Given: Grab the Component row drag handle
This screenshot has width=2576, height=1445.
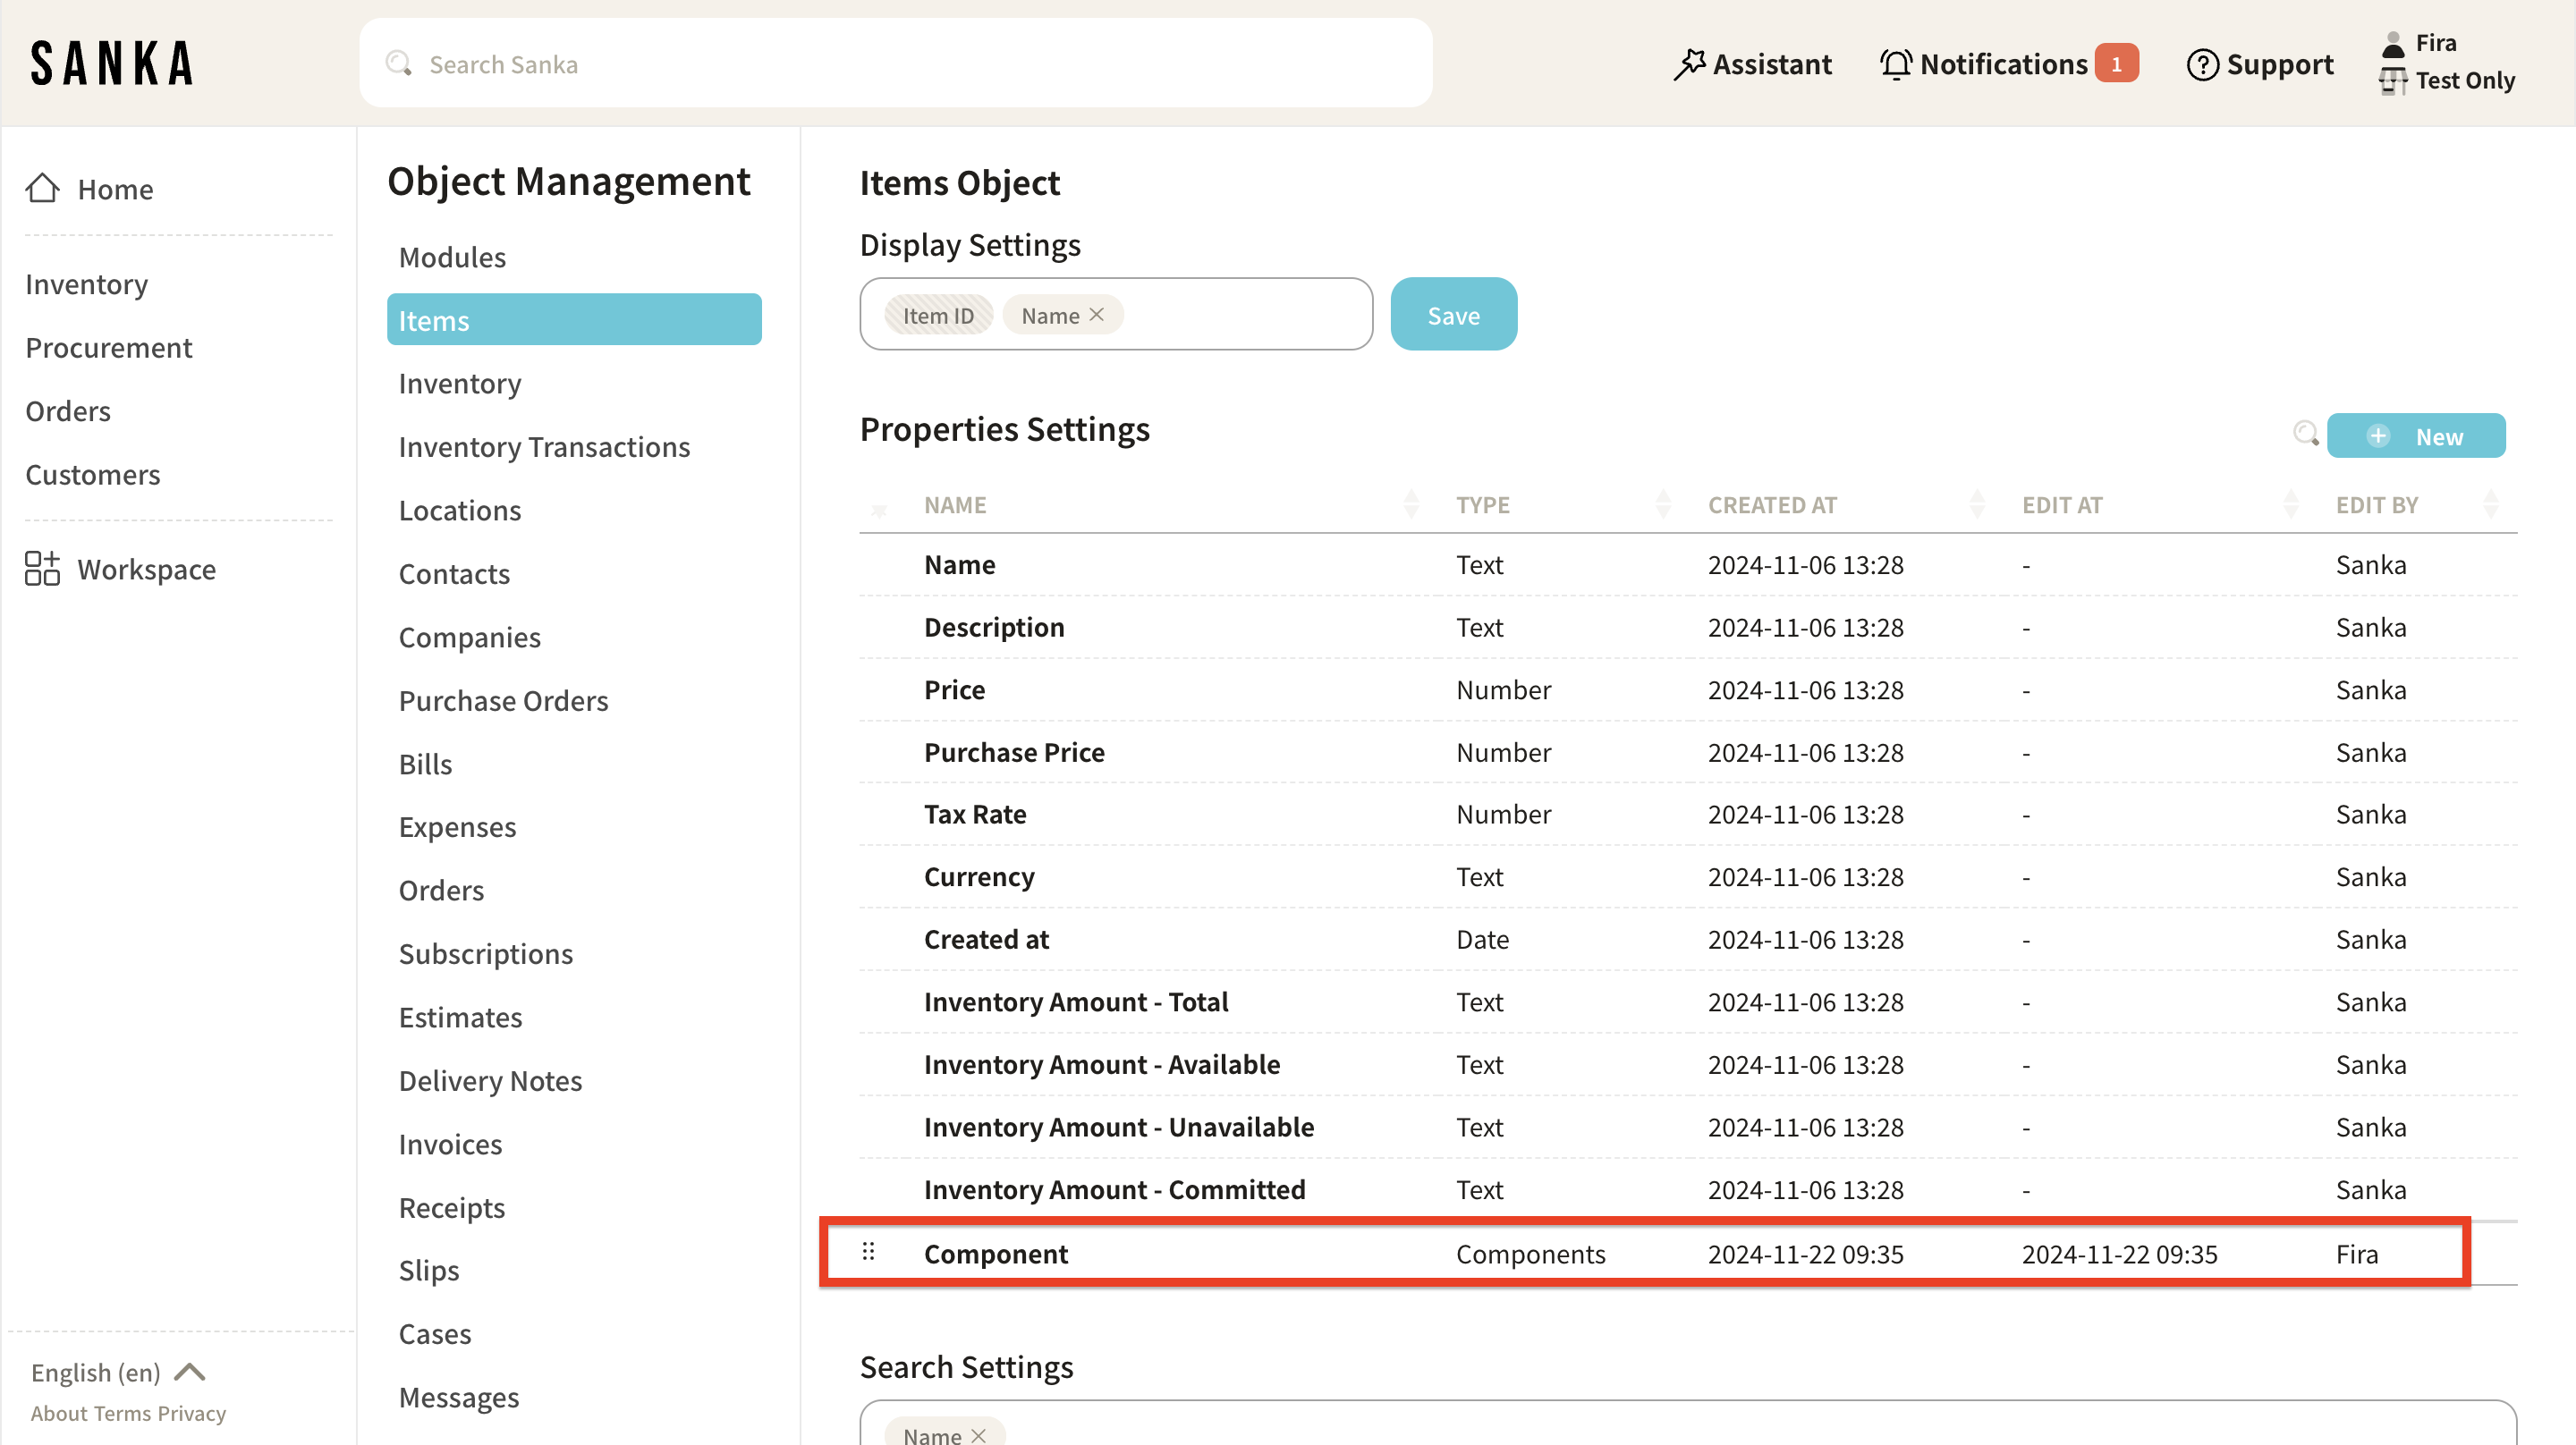Looking at the screenshot, I should [x=868, y=1251].
